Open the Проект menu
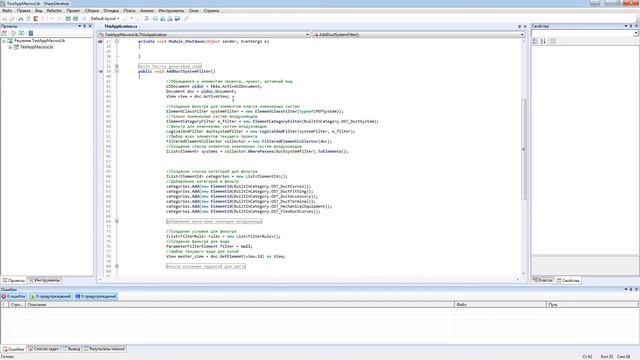The height and width of the screenshot is (360, 640). [x=73, y=11]
